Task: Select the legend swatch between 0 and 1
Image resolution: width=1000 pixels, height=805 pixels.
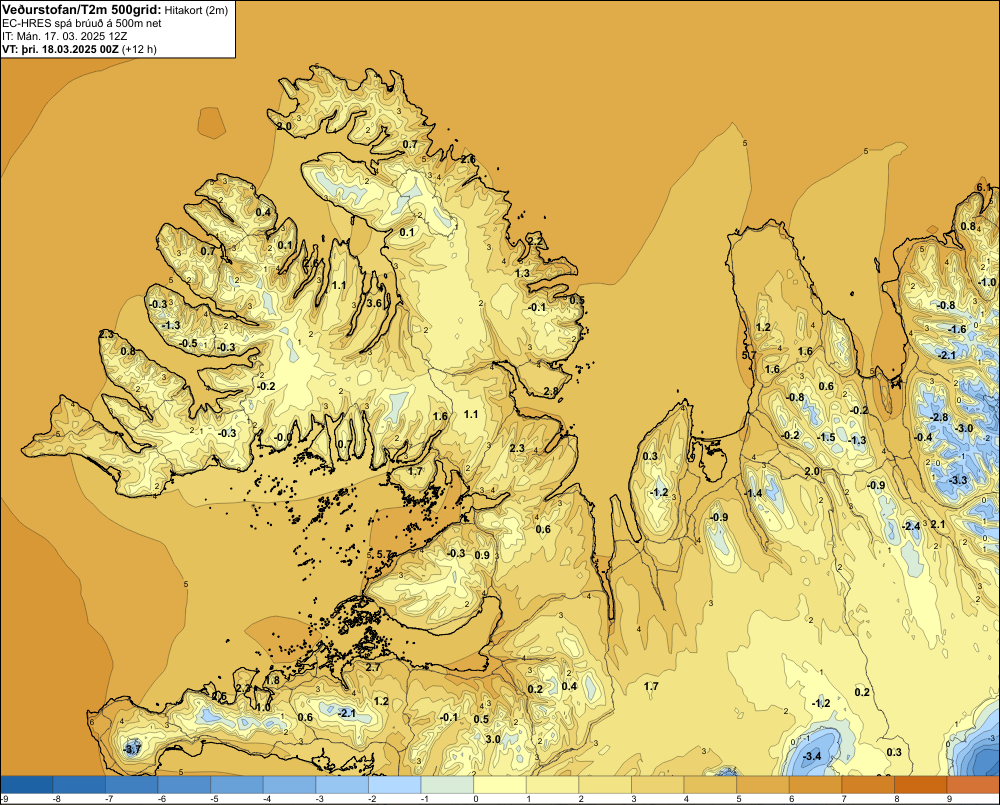Action: pyautogui.click(x=499, y=784)
